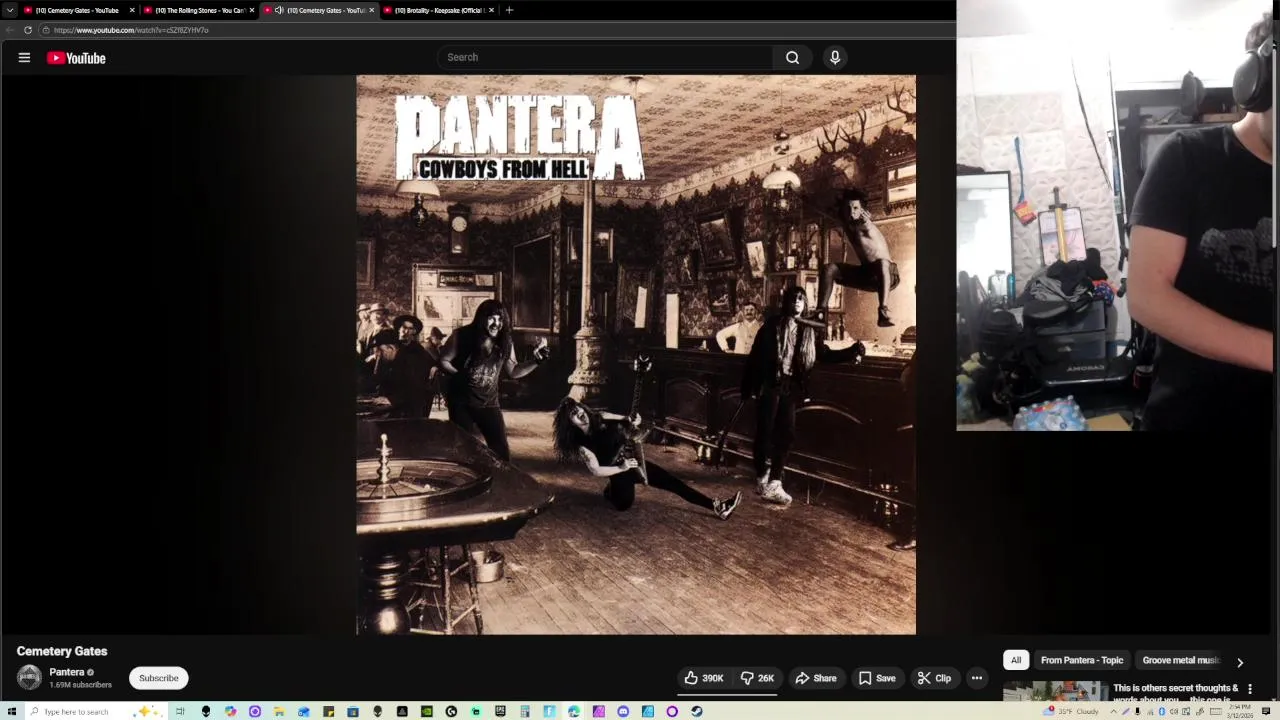
Task: Open Pantera channel avatar
Action: click(29, 677)
